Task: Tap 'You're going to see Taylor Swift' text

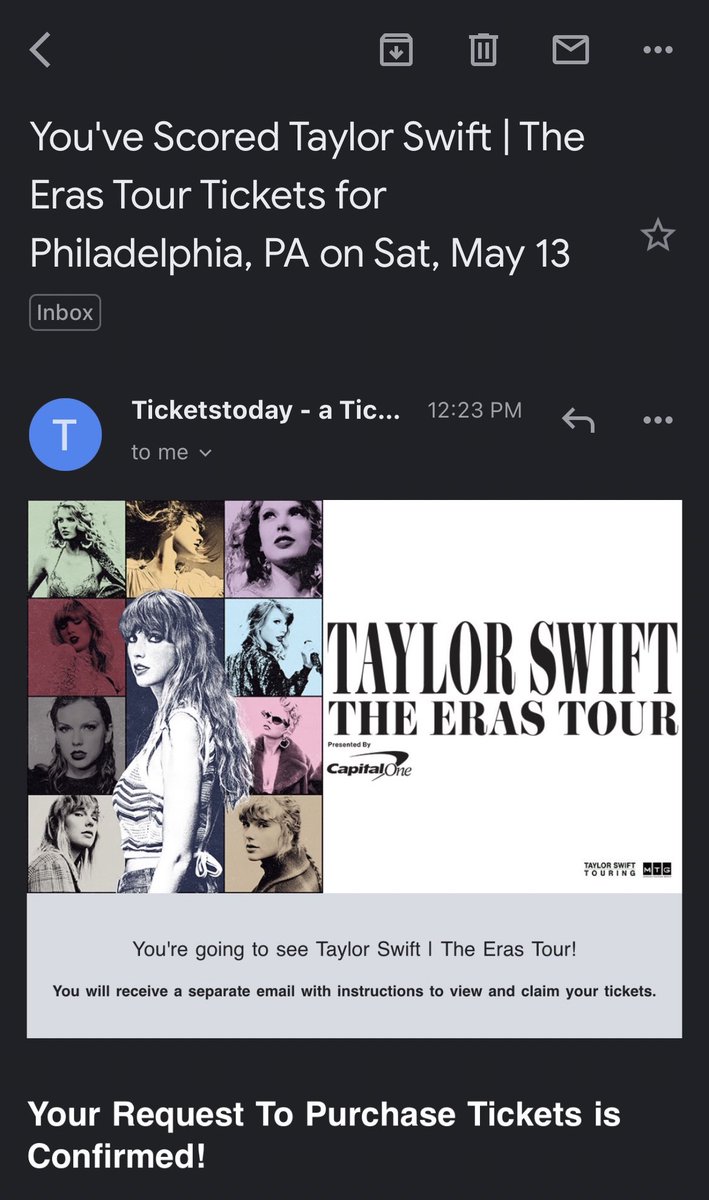Action: coord(354,949)
